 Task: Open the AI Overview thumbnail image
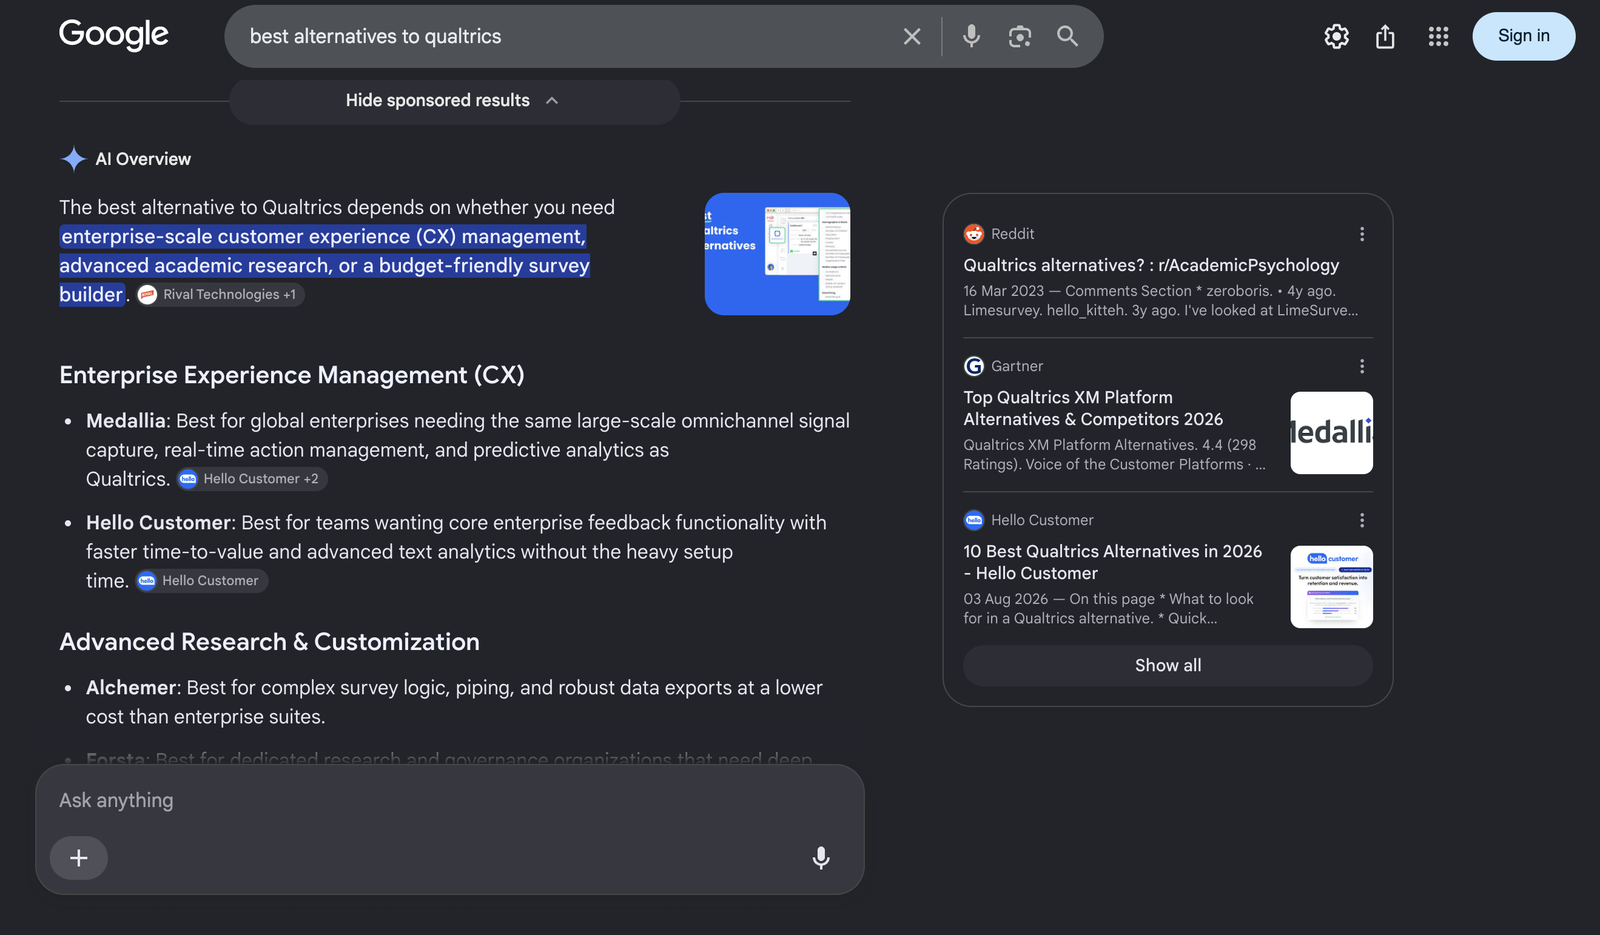pyautogui.click(x=777, y=254)
